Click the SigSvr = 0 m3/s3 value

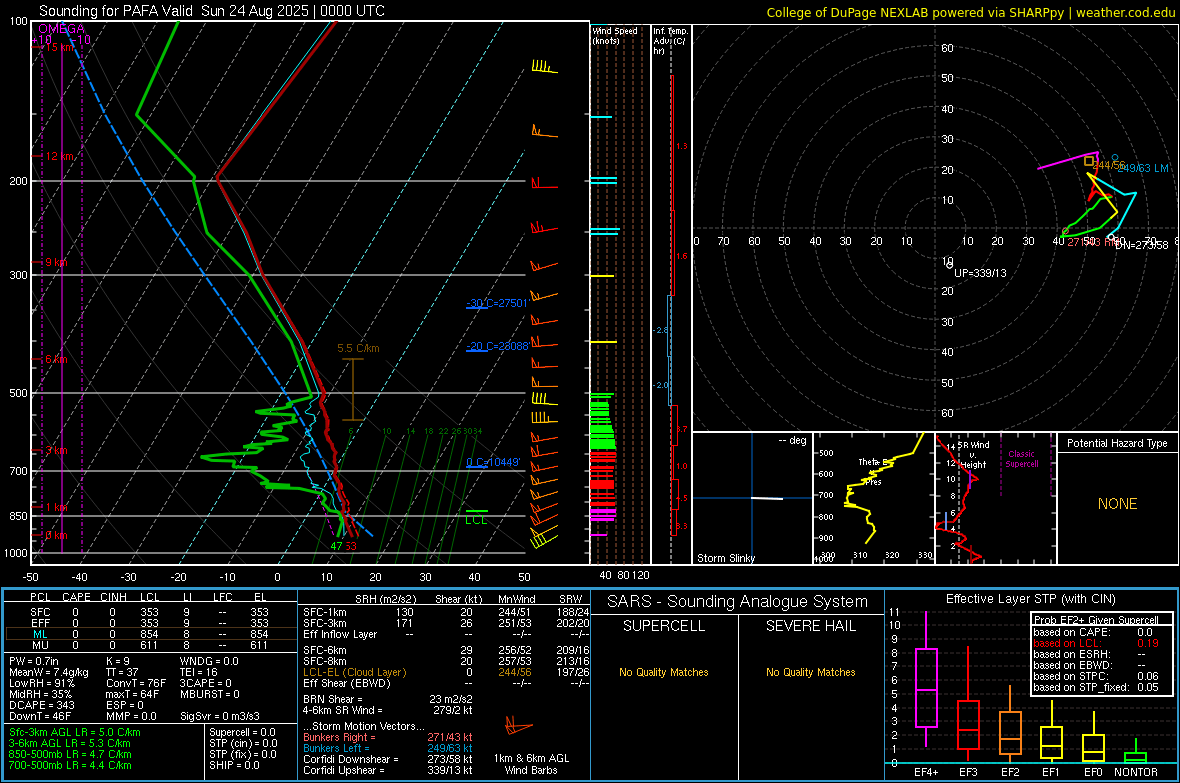click(x=220, y=717)
